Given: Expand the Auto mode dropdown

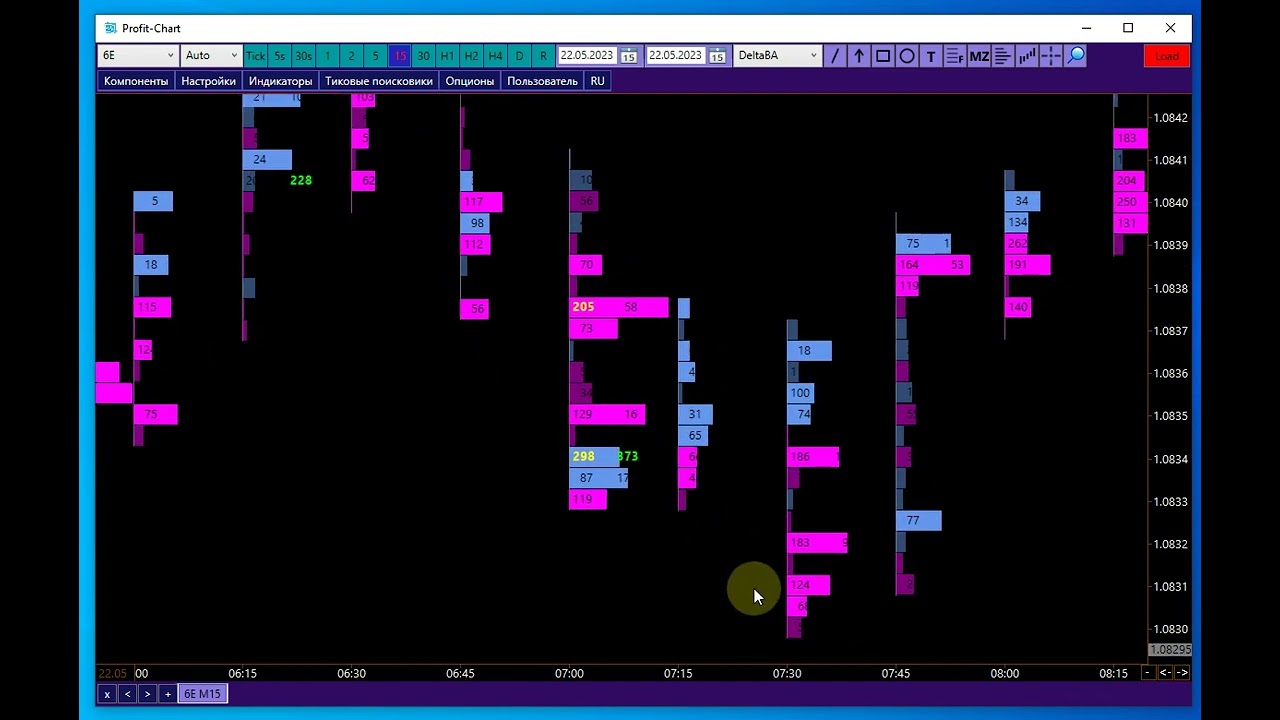Looking at the screenshot, I should point(211,56).
